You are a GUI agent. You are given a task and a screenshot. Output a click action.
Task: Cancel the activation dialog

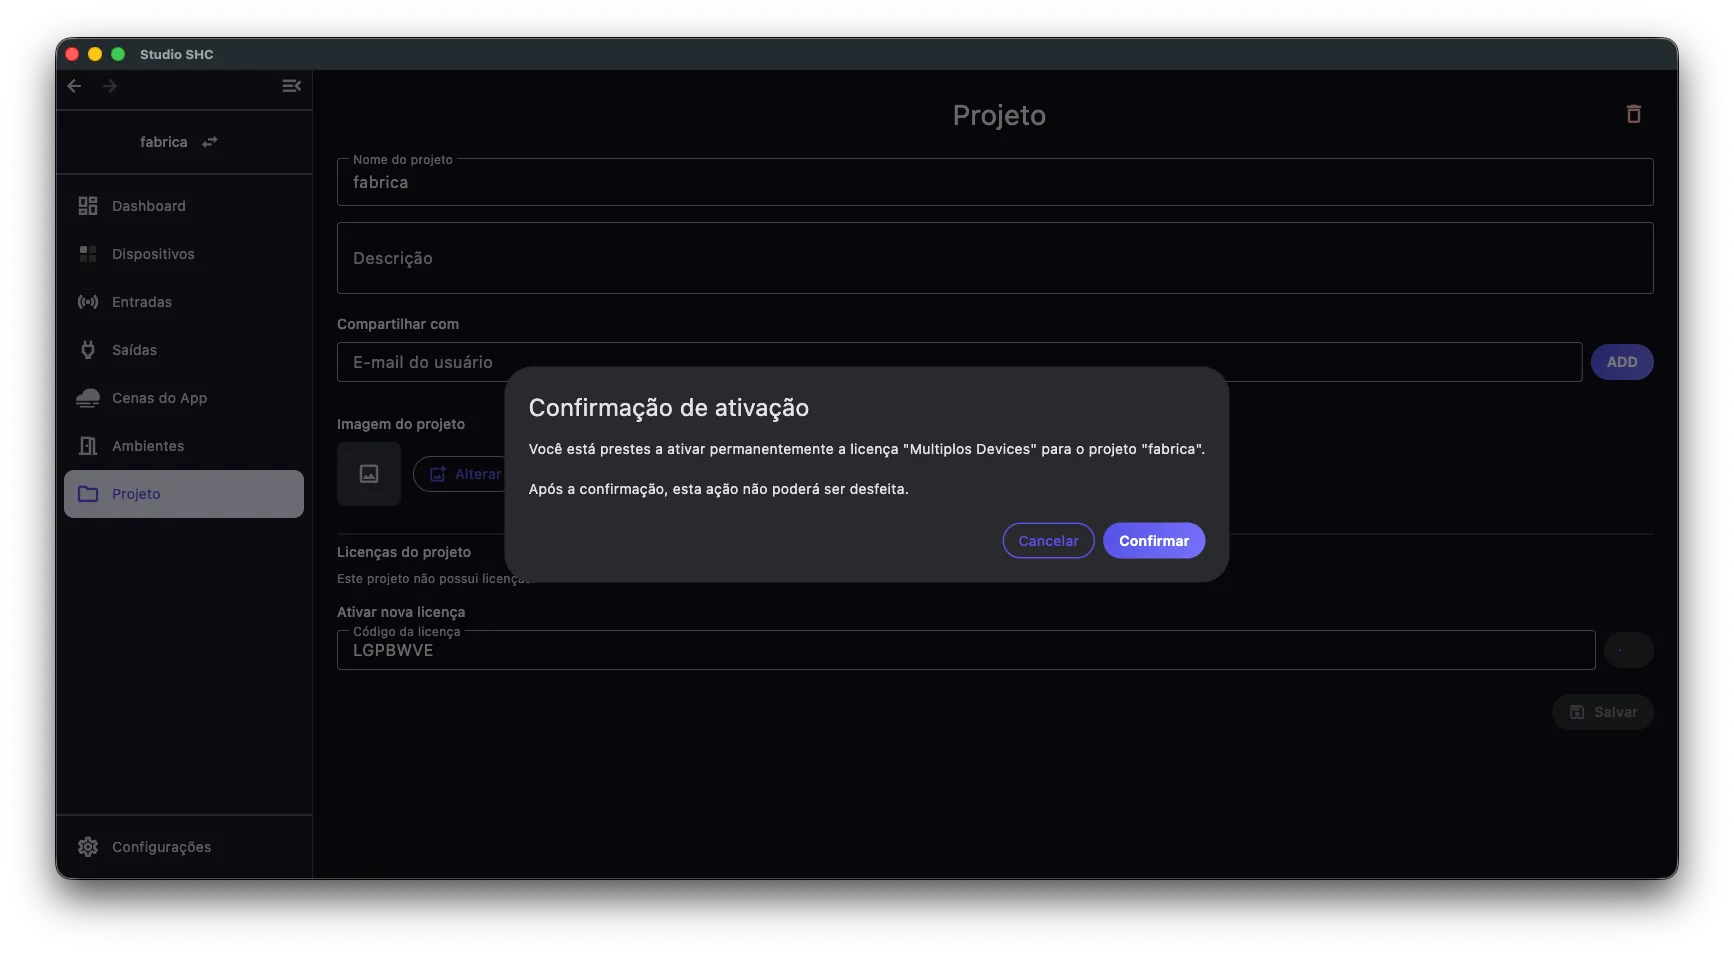[1048, 541]
